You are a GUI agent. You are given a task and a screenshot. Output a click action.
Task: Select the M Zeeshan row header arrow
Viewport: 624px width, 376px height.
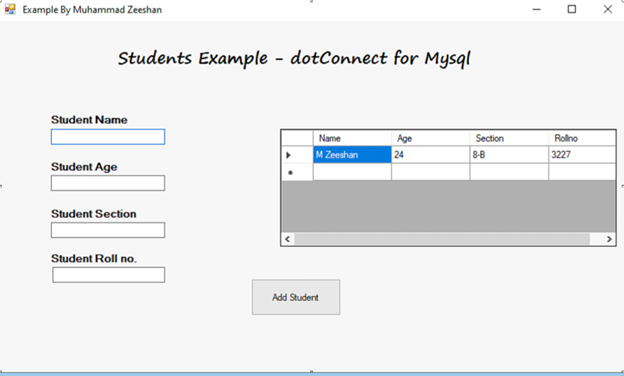coord(297,155)
